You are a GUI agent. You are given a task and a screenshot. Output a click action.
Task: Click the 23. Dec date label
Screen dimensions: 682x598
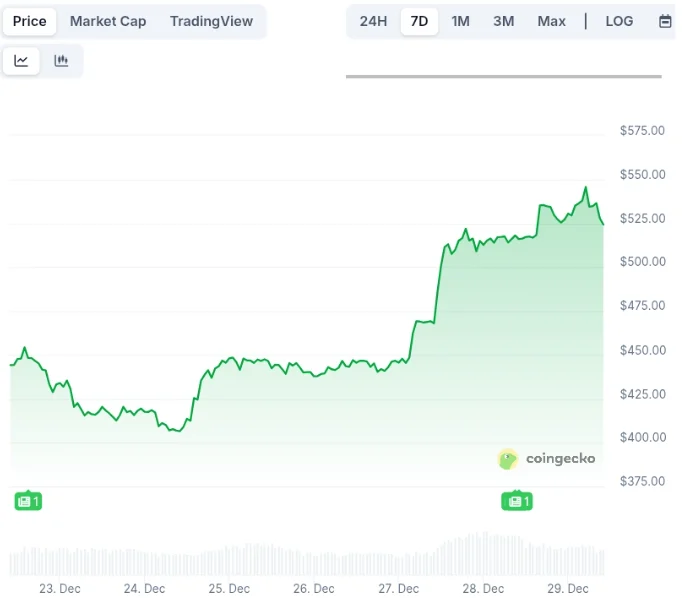pyautogui.click(x=60, y=588)
